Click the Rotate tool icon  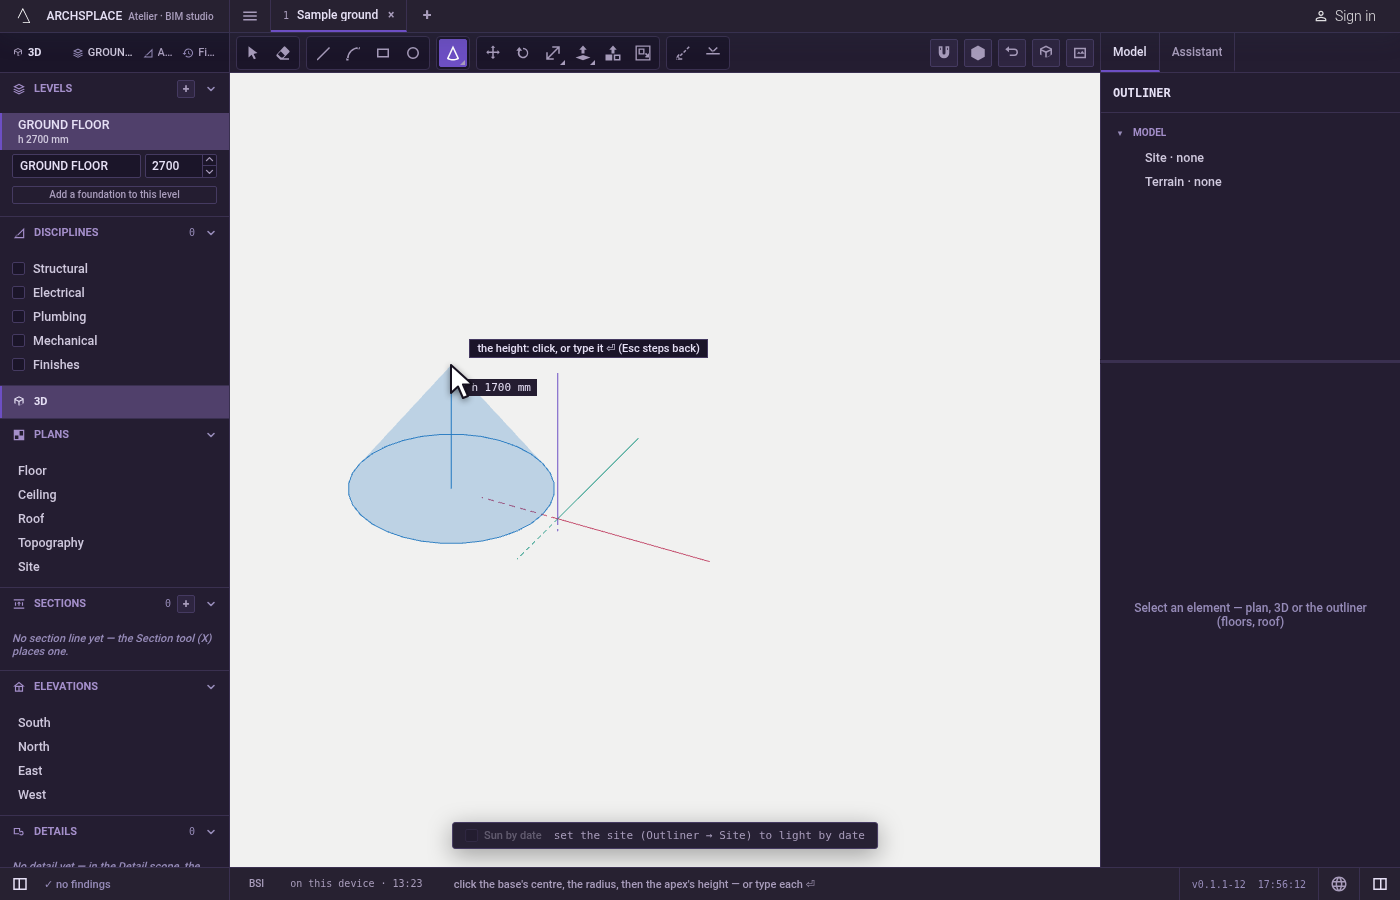point(523,53)
